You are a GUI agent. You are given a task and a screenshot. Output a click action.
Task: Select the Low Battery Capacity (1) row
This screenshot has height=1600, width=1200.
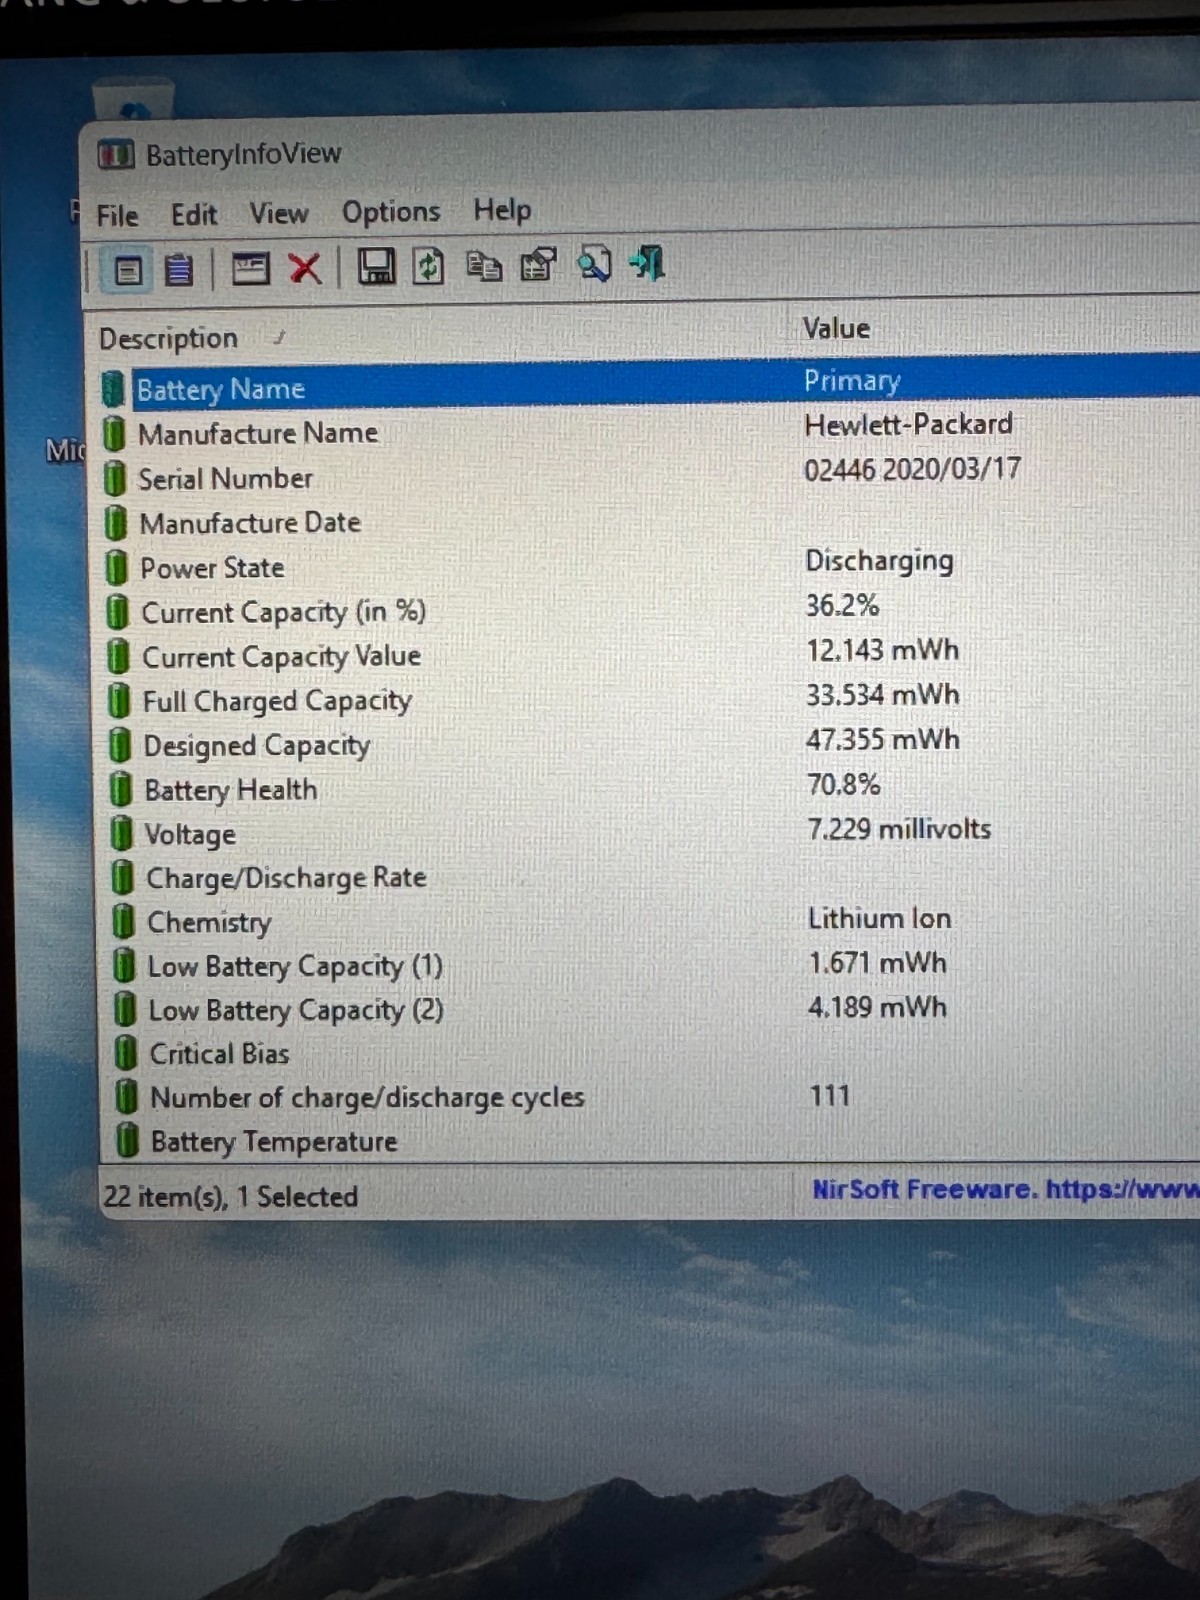(650, 965)
